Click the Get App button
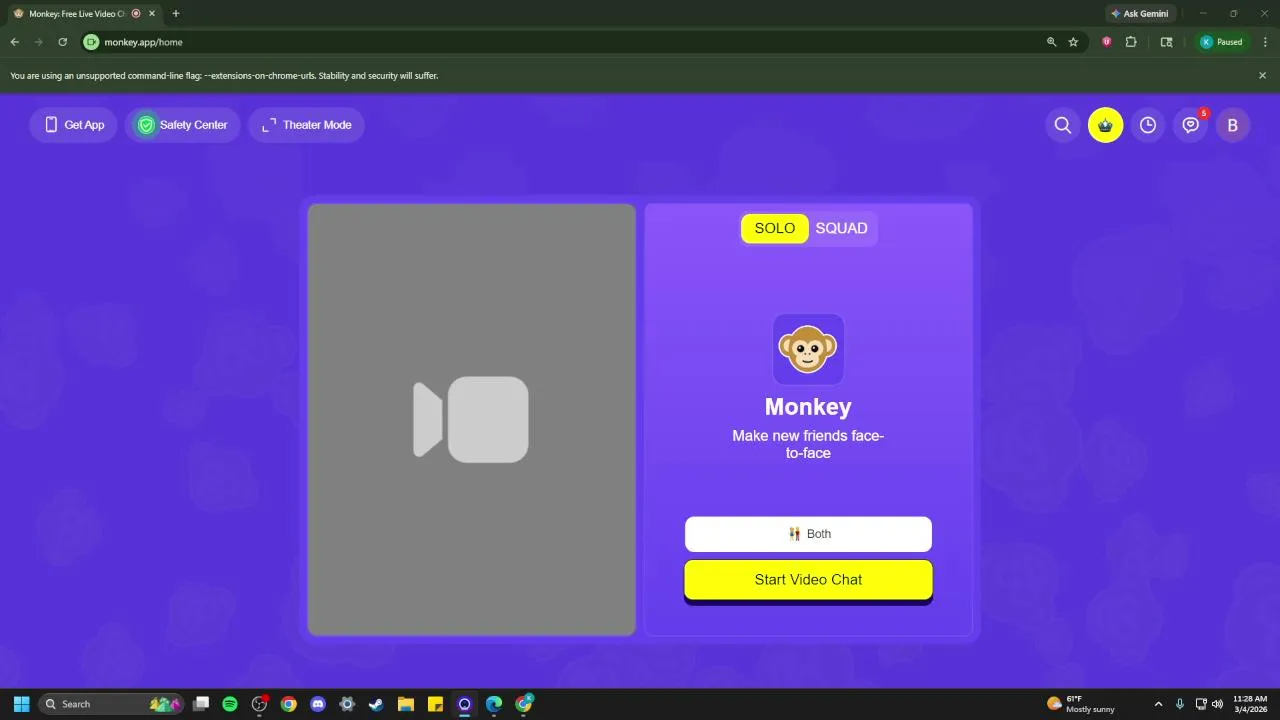Screen dimensions: 1280x720 74,125
